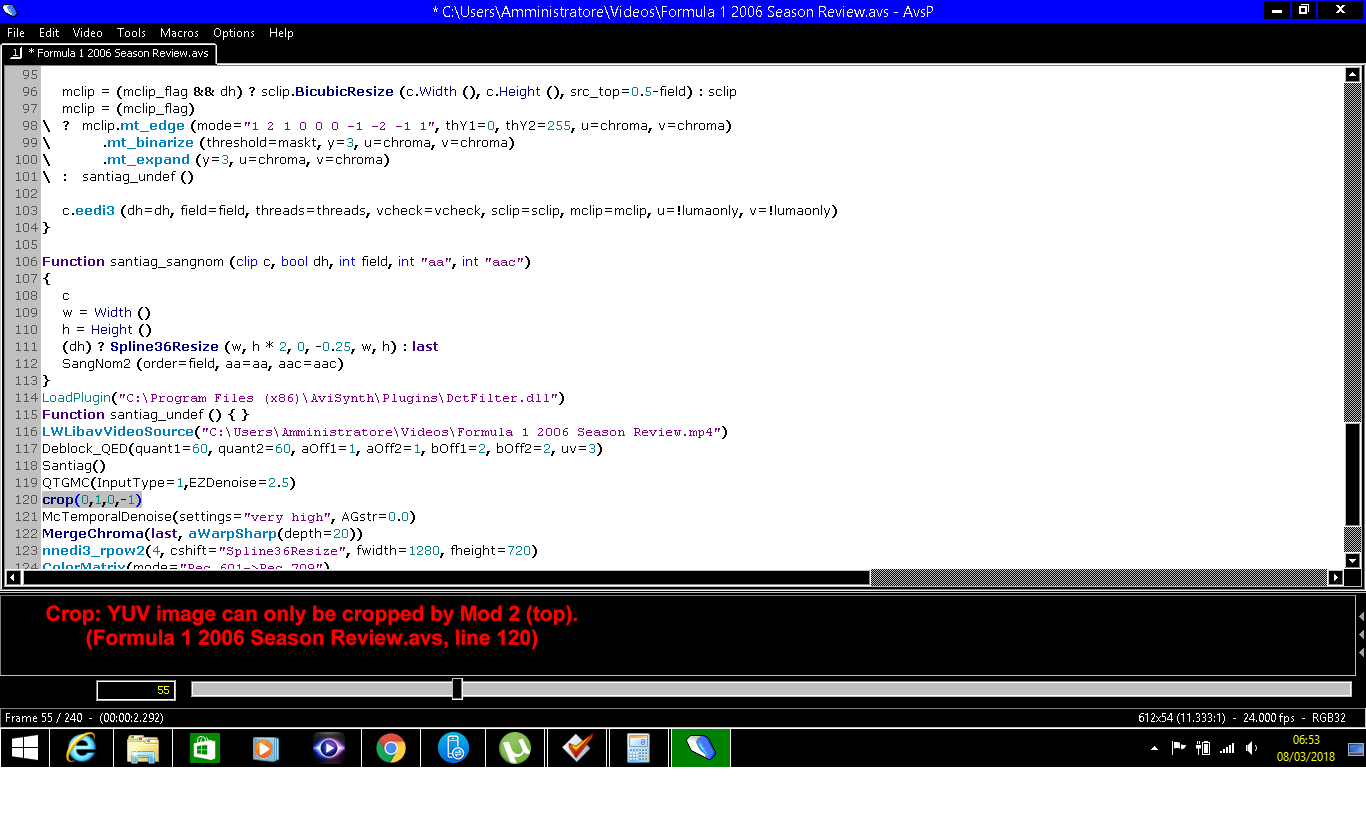Open the File menu

coord(16,33)
